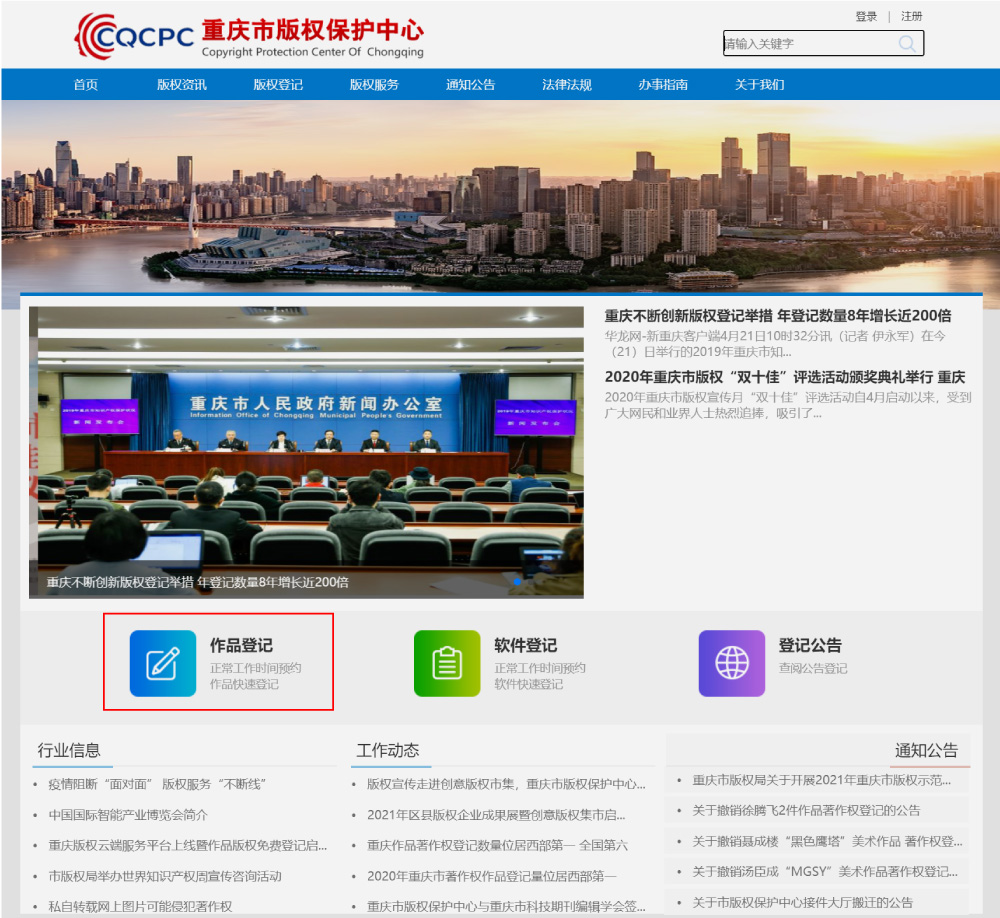Click the 关于我们 navigation item
This screenshot has width=1000, height=918.
tap(758, 85)
